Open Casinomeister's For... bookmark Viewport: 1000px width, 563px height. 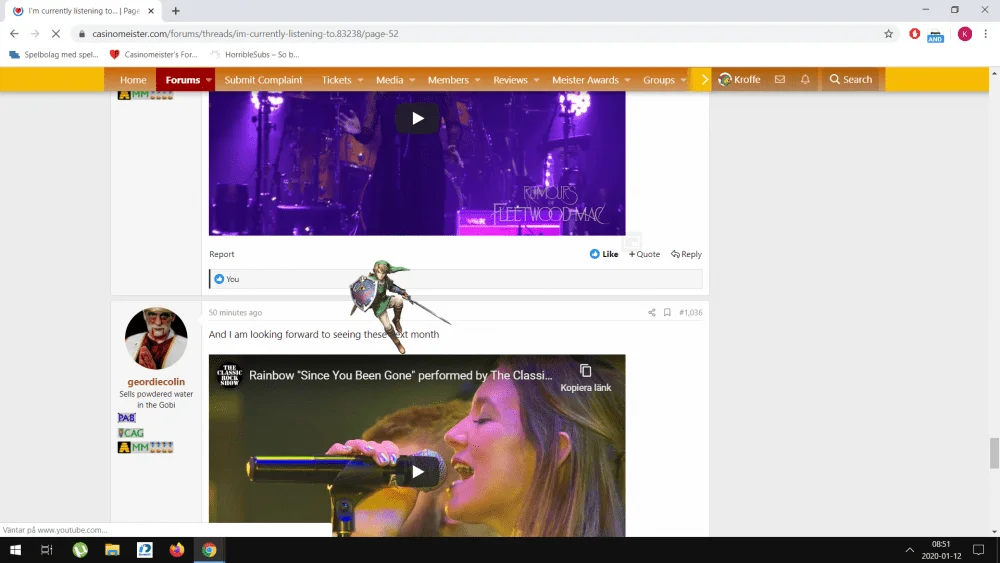pos(154,55)
